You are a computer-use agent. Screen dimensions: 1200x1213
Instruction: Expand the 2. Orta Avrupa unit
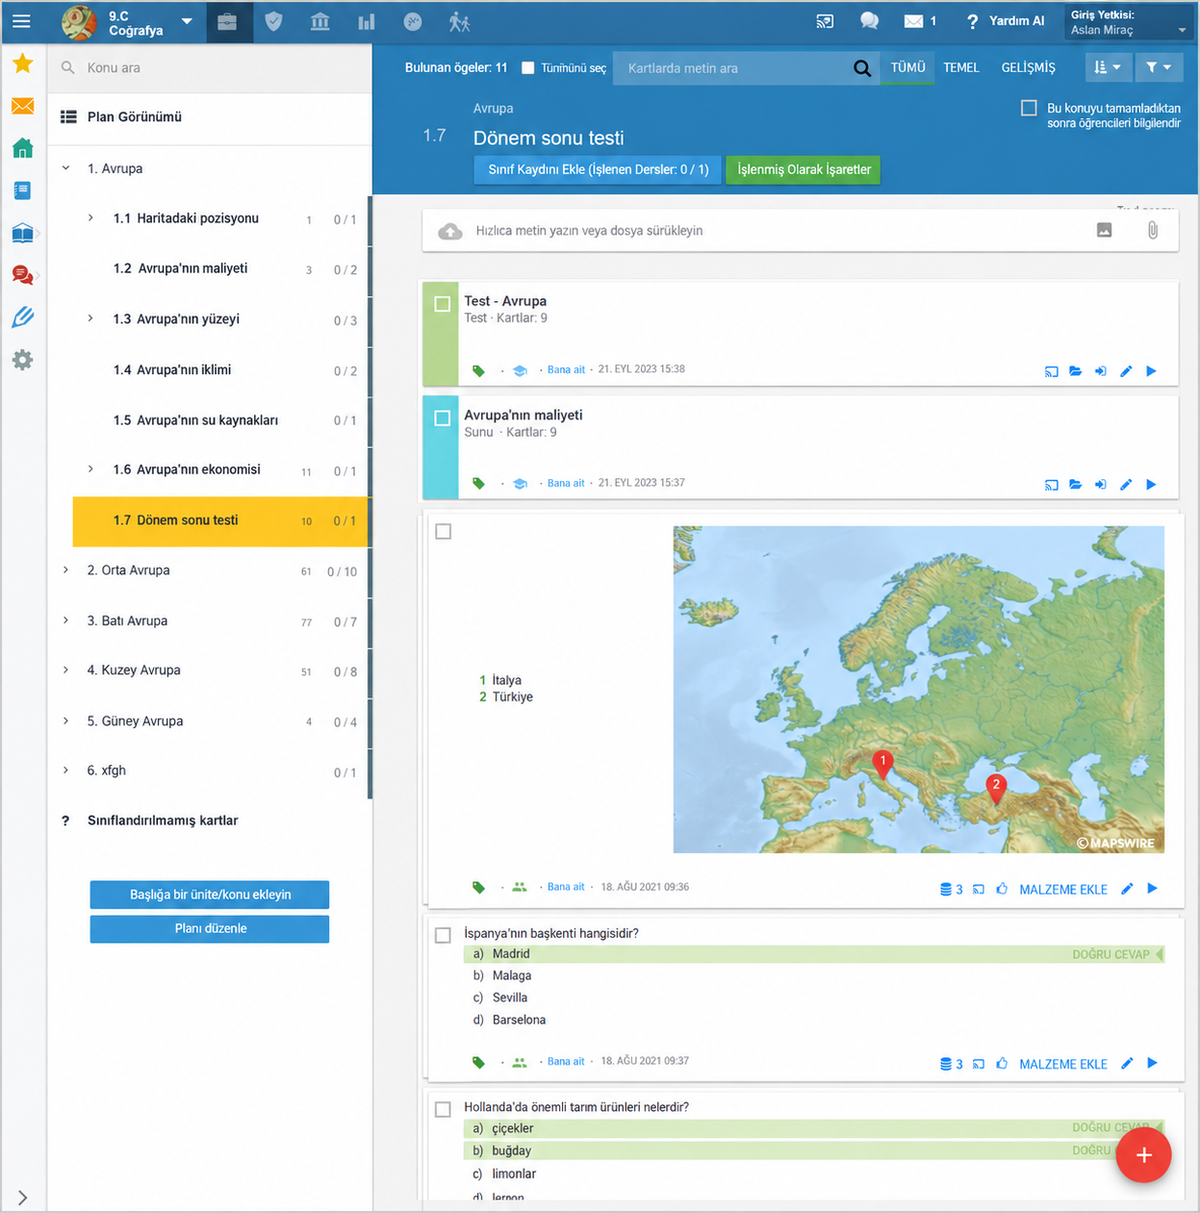(x=66, y=571)
